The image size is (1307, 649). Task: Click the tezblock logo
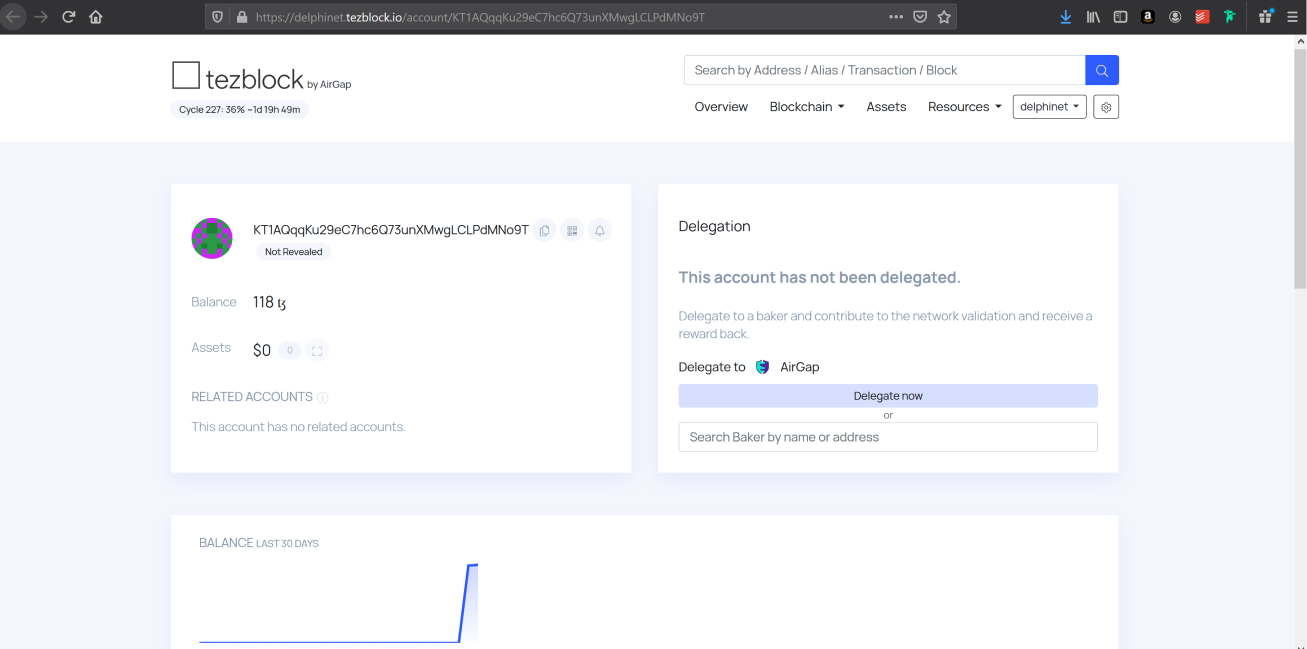coord(237,77)
